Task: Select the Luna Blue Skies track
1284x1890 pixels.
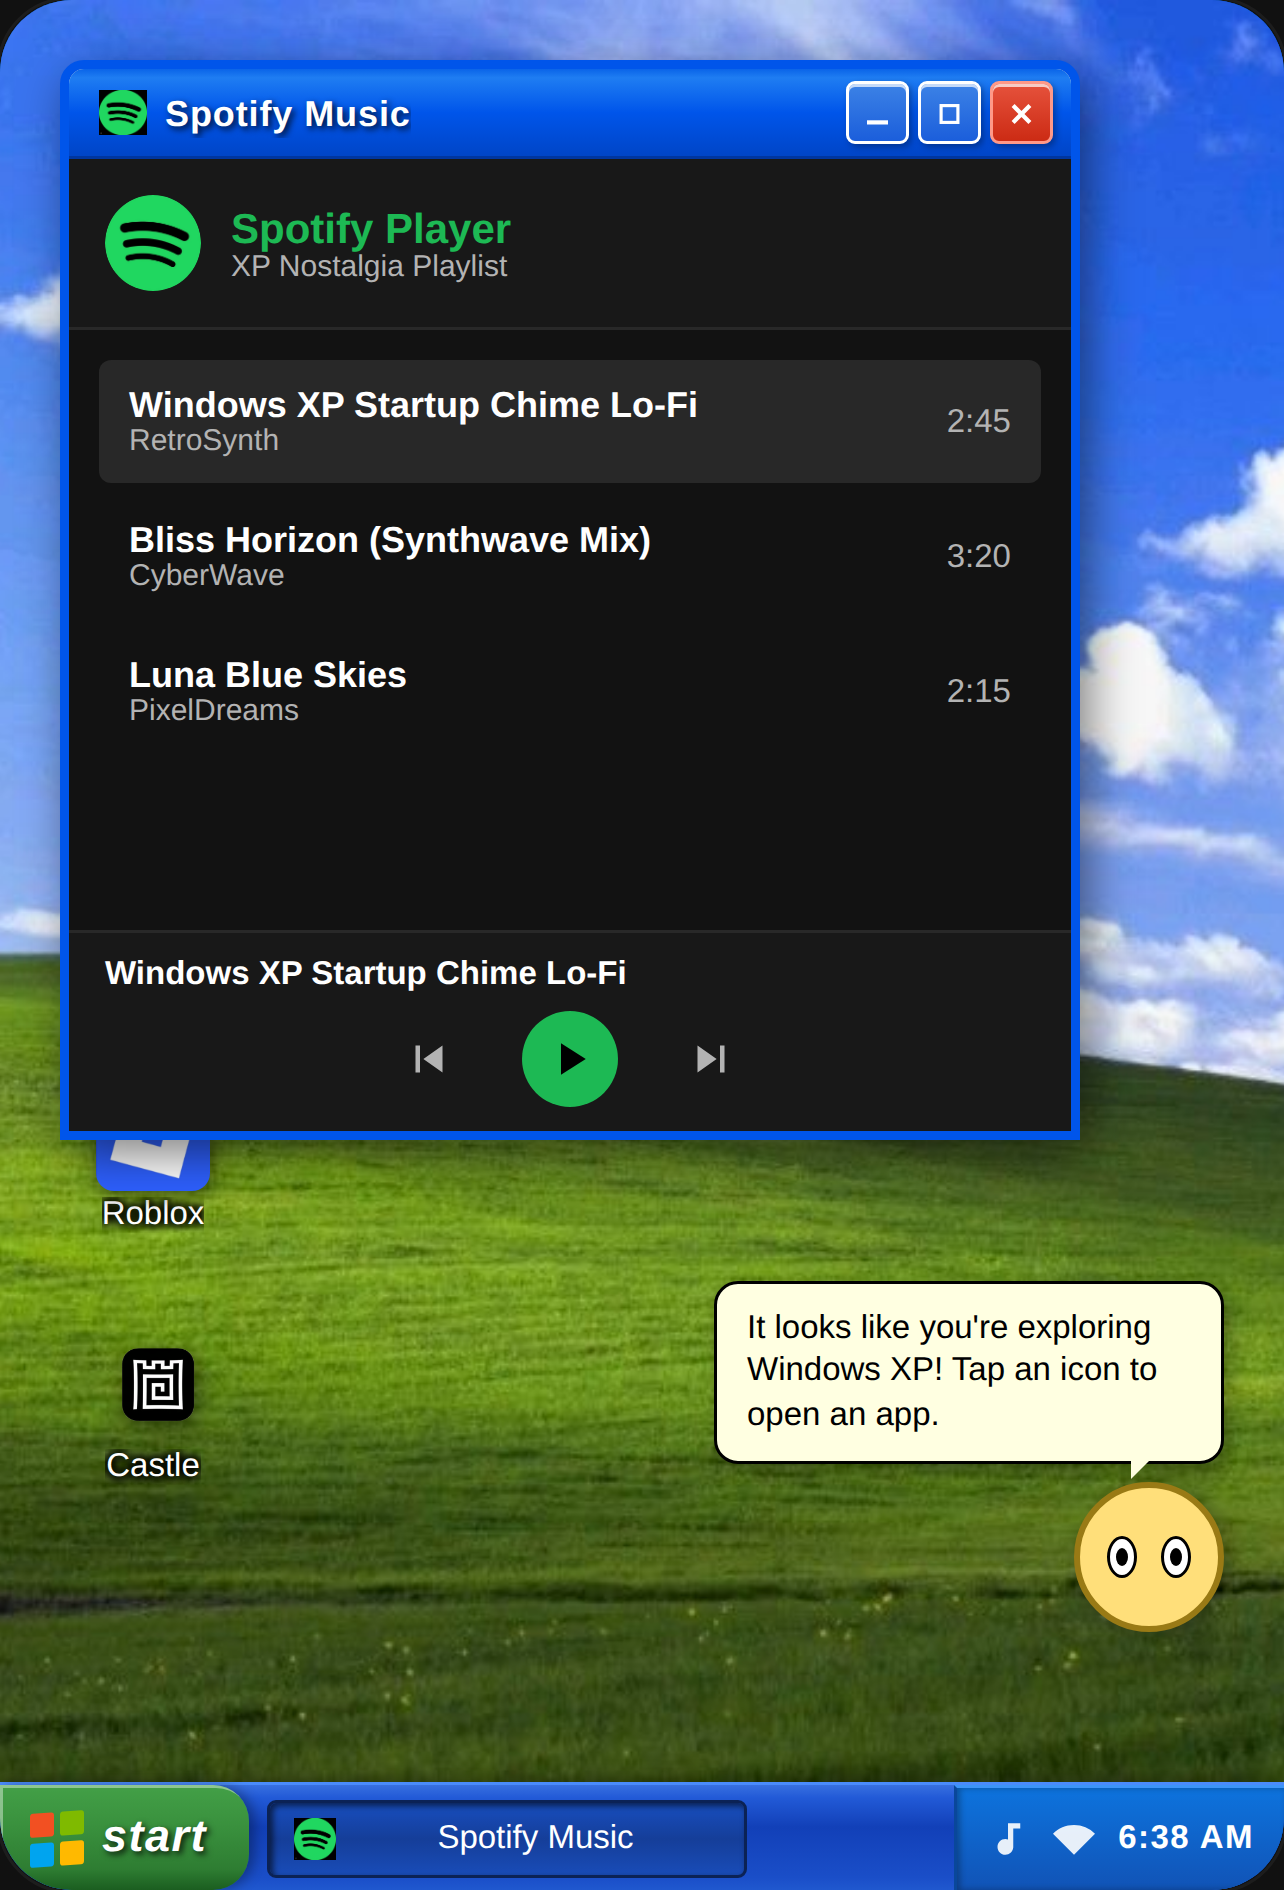Action: [570, 691]
